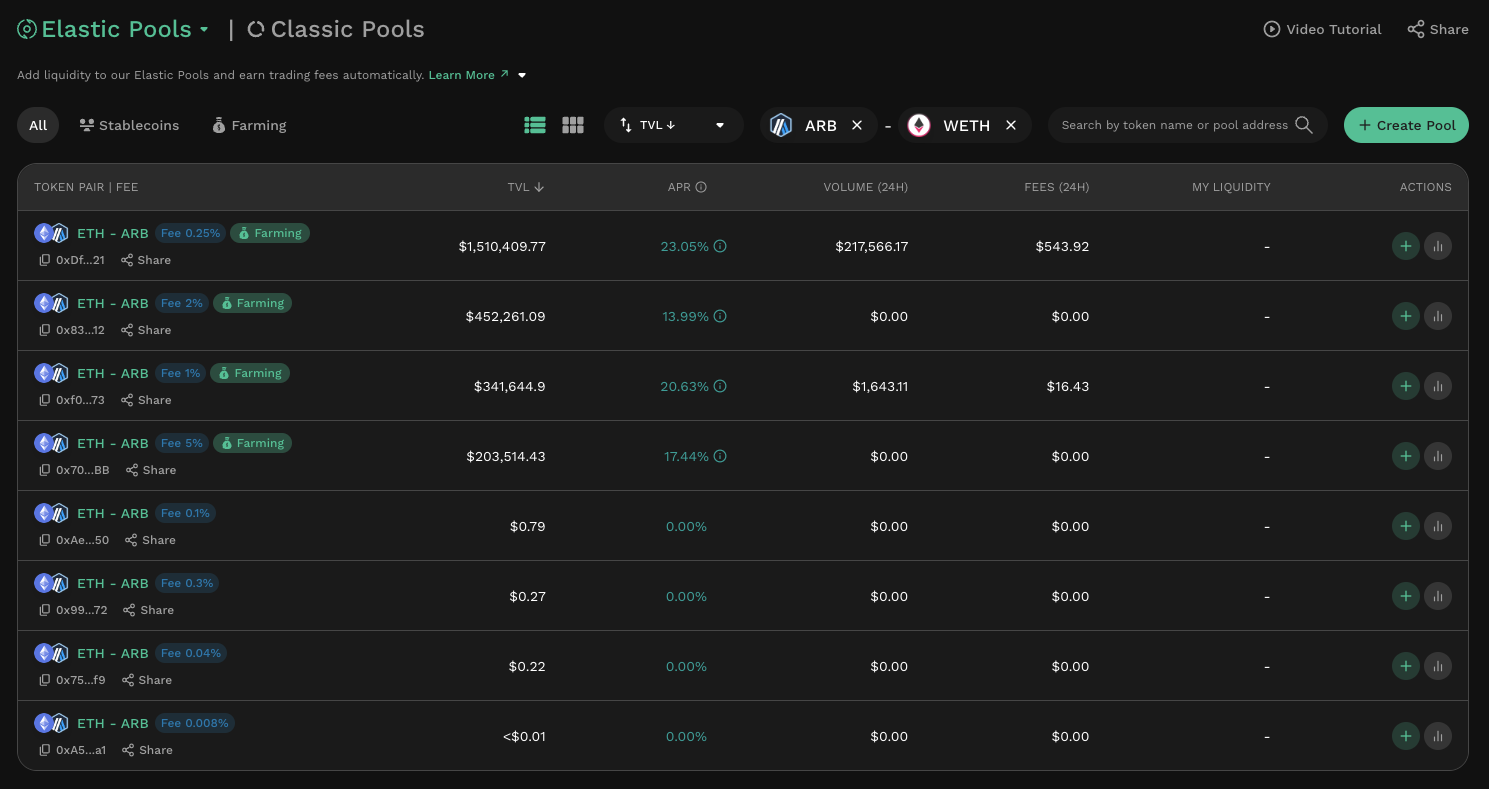The width and height of the screenshot is (1489, 789).
Task: Click the search magnifier icon
Action: (1304, 125)
